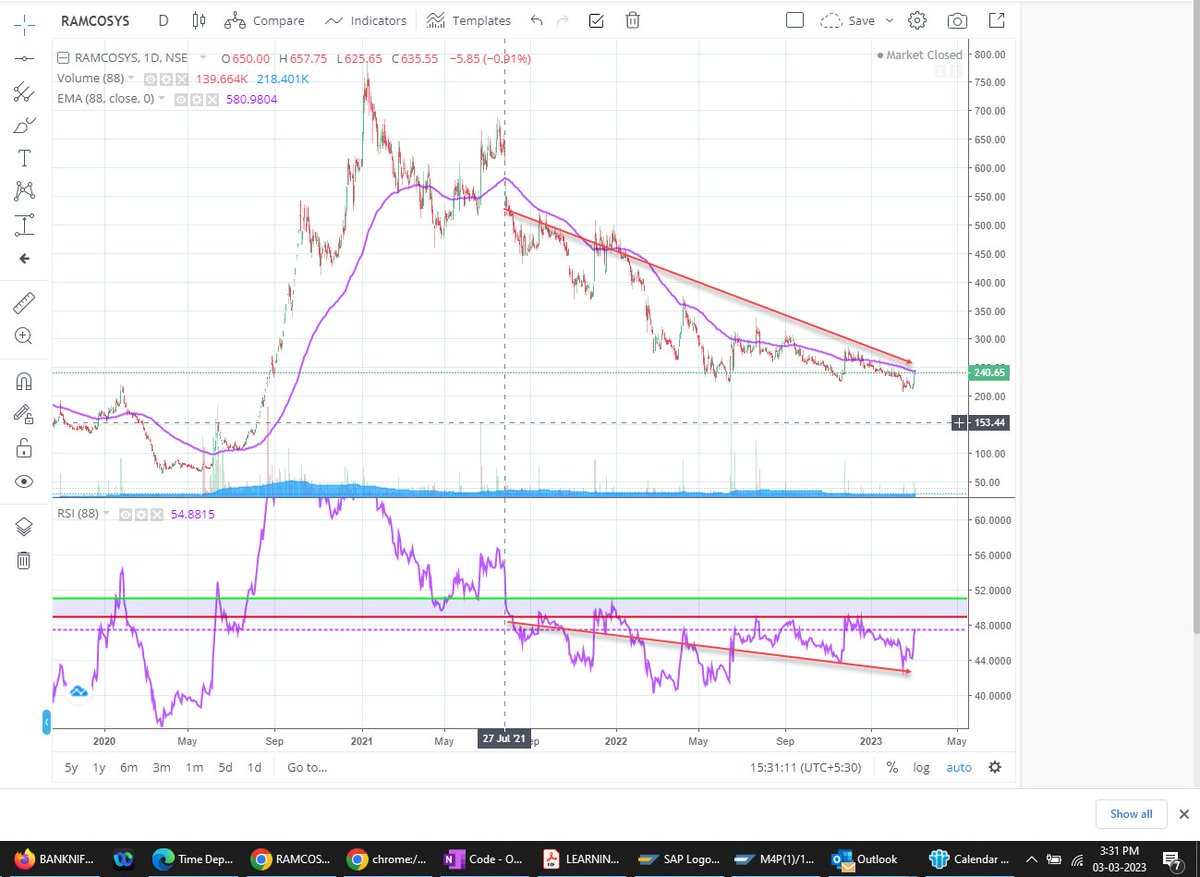This screenshot has height=877, width=1200.
Task: Open the Firefox BANKNIF... taskbar window
Action: (x=53, y=859)
